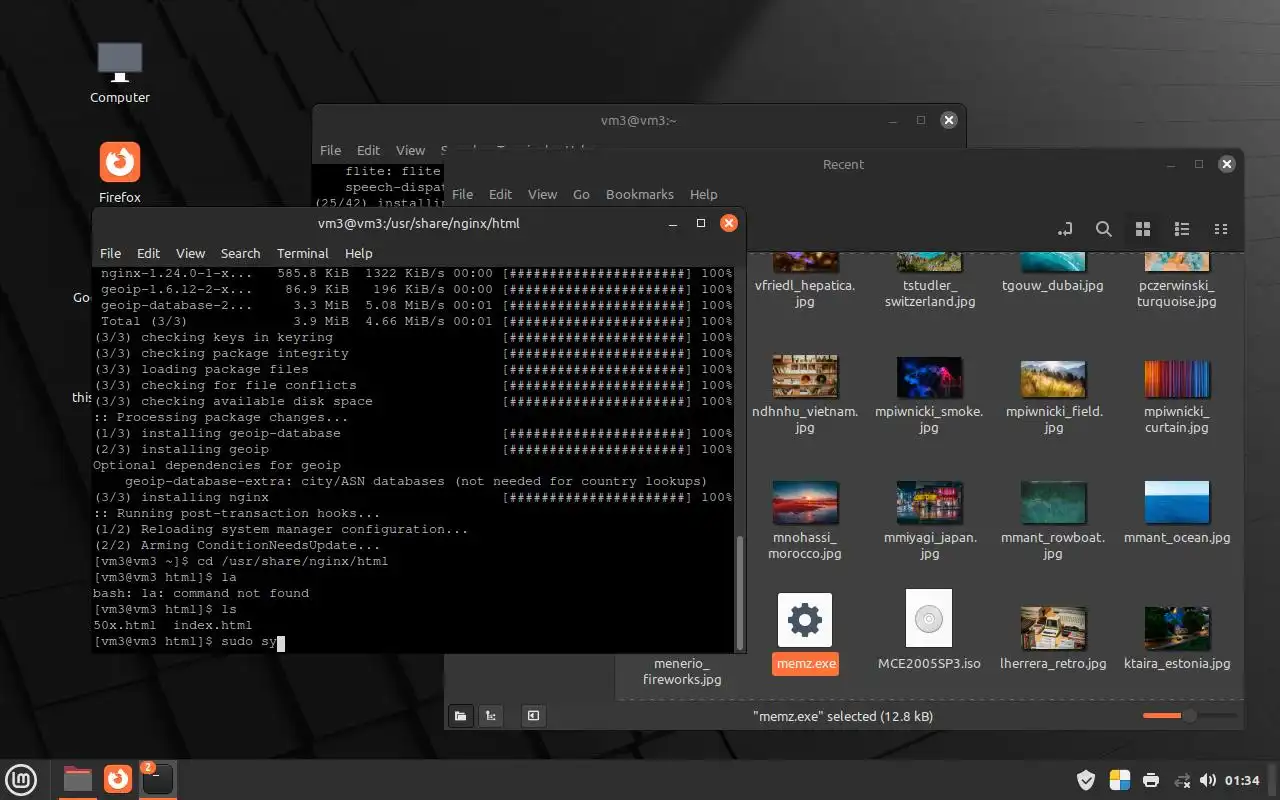The width and height of the screenshot is (1280, 800).
Task: Open the file manager Go menu
Action: coord(581,194)
